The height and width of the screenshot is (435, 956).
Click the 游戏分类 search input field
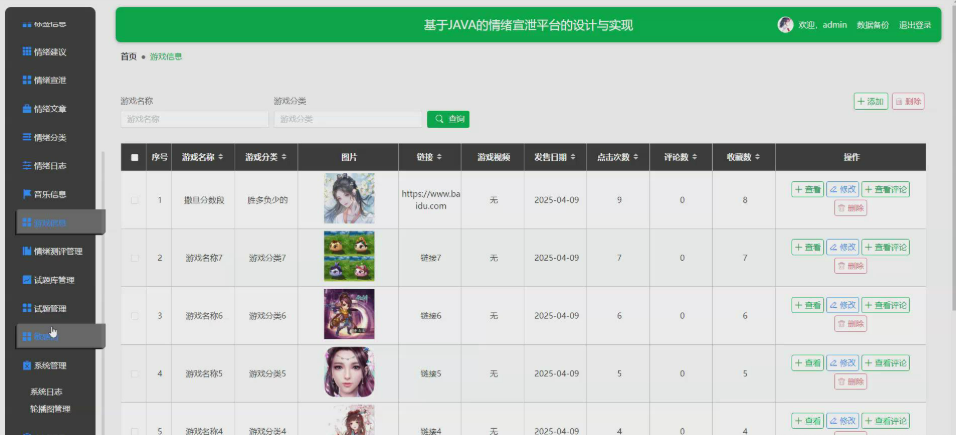(x=348, y=120)
